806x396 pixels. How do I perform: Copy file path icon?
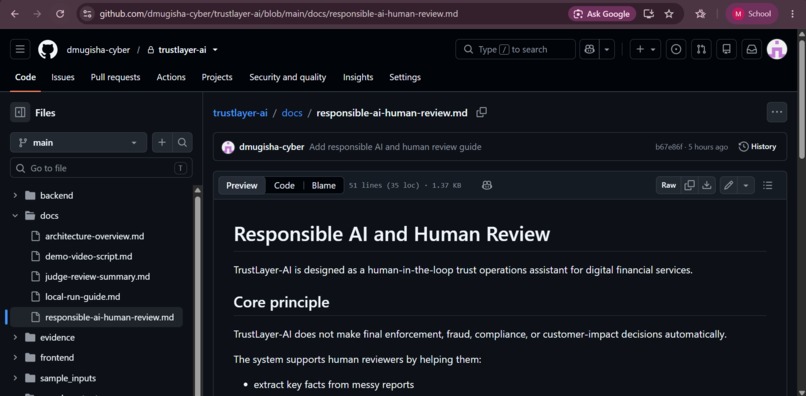tap(481, 112)
